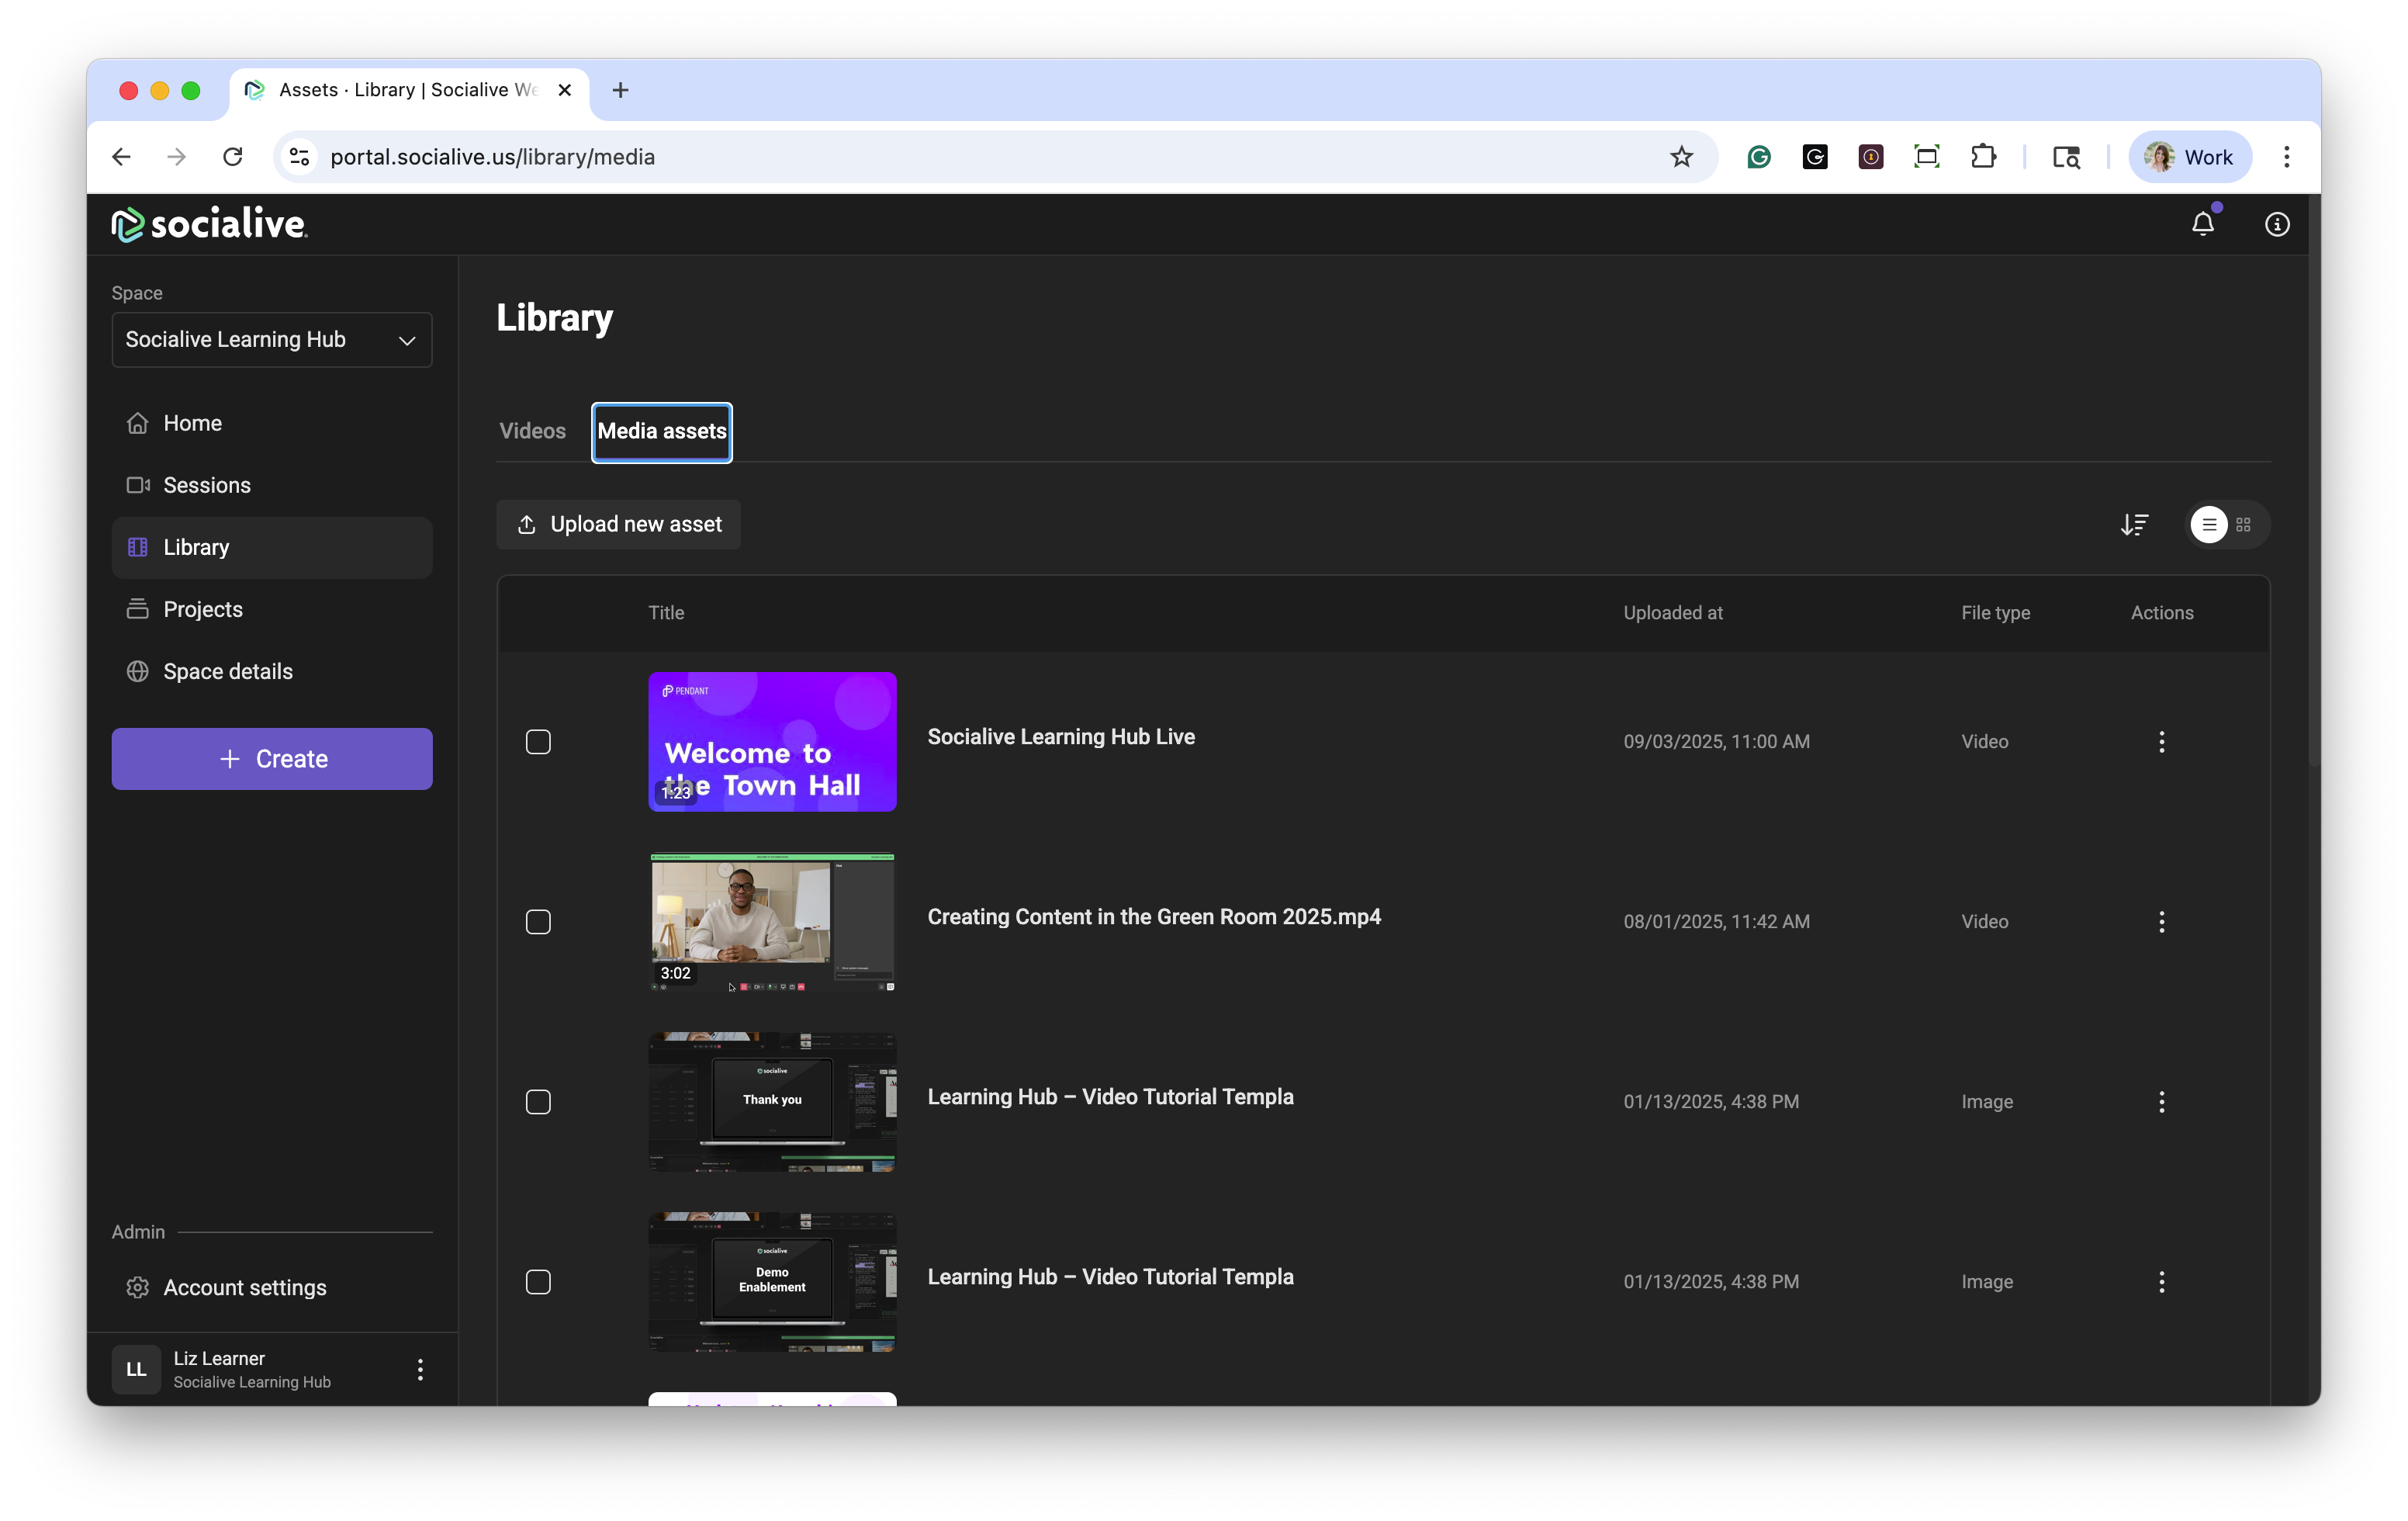The height and width of the screenshot is (1521, 2408).
Task: Open the notifications bell
Action: (x=2202, y=224)
